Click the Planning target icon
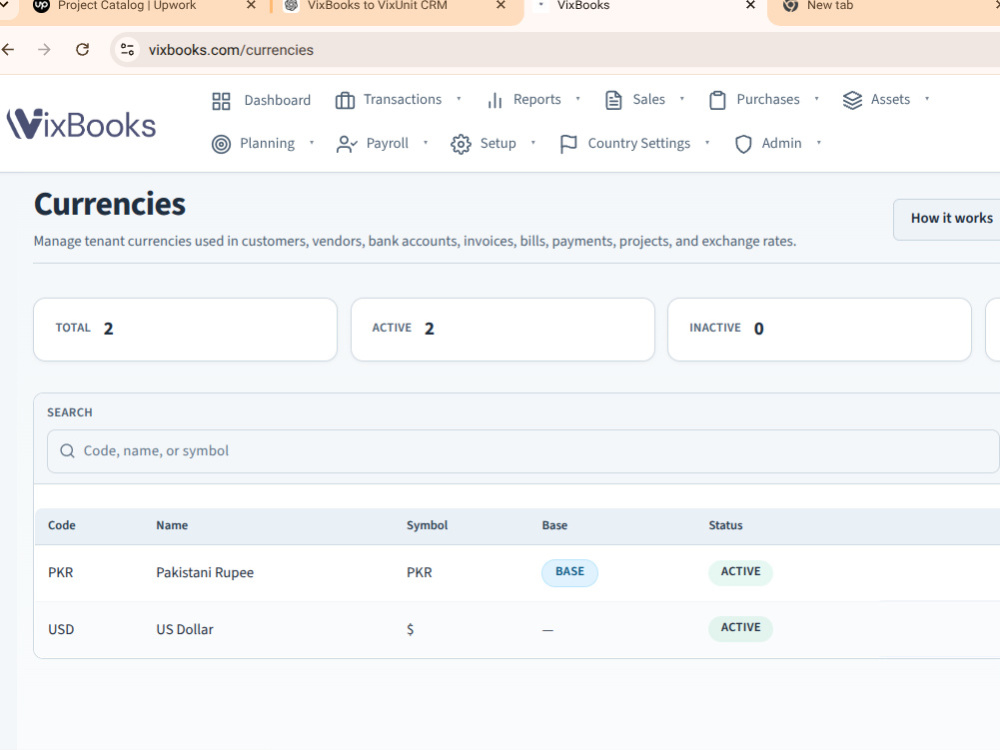The image size is (1000, 750). click(x=221, y=144)
